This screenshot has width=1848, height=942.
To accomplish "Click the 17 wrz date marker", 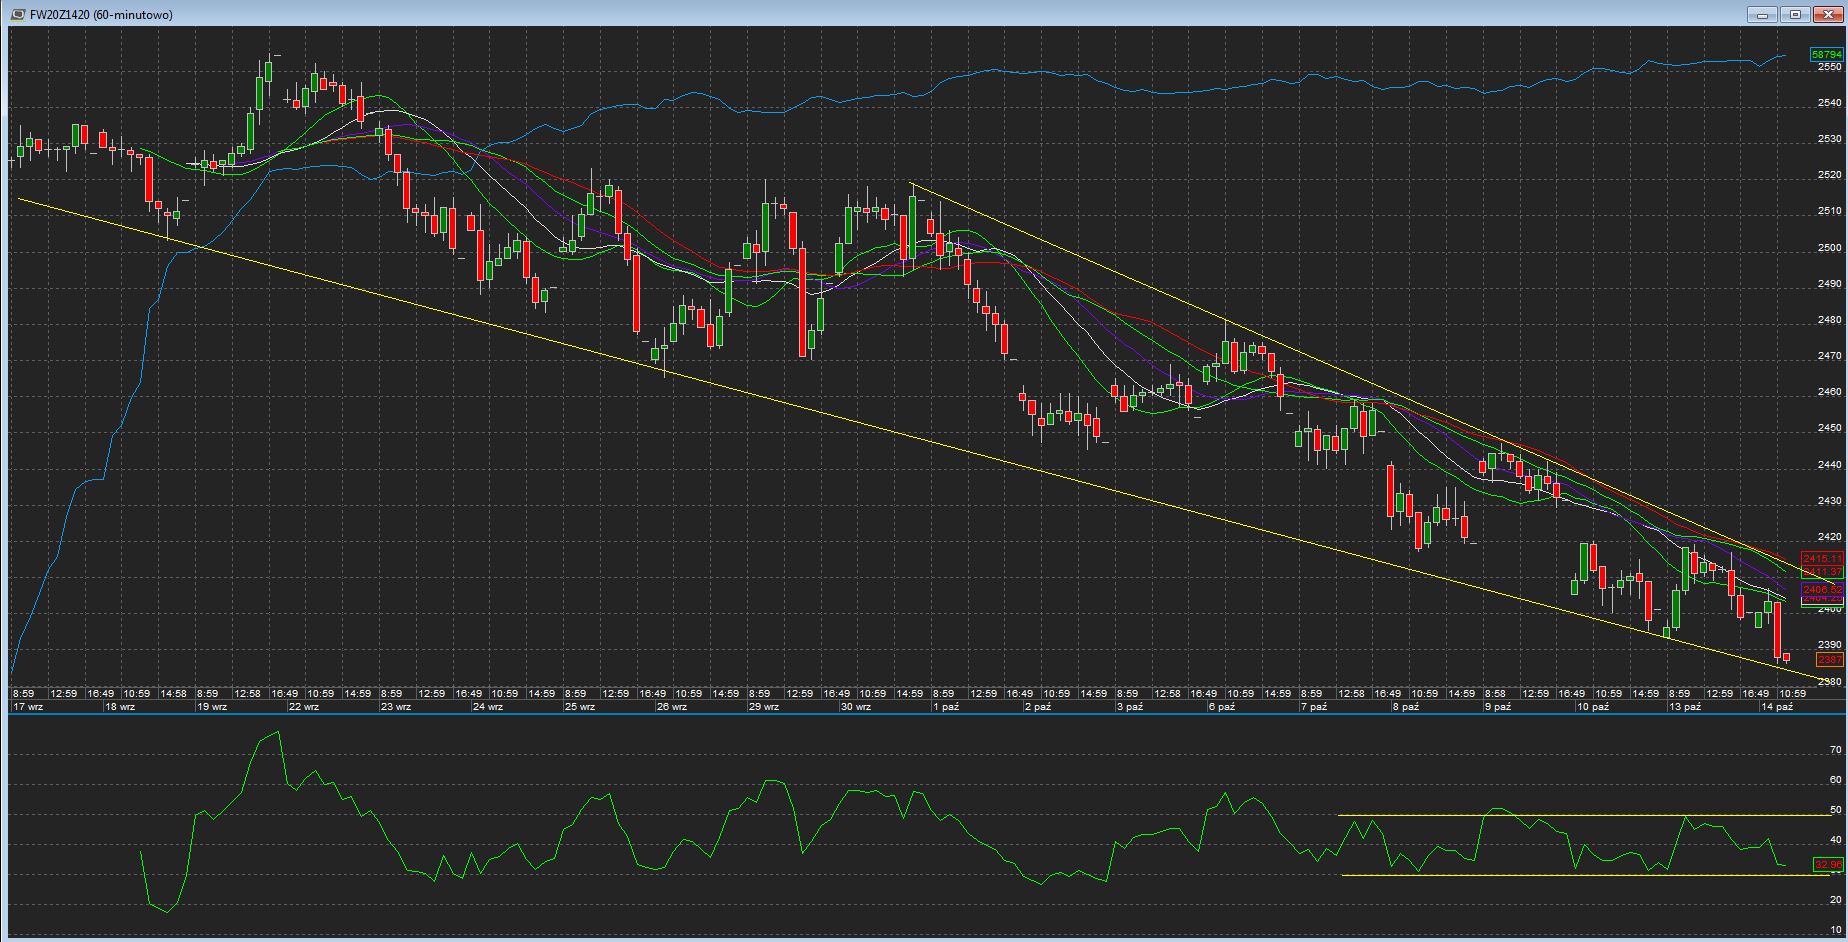I will 28,706.
